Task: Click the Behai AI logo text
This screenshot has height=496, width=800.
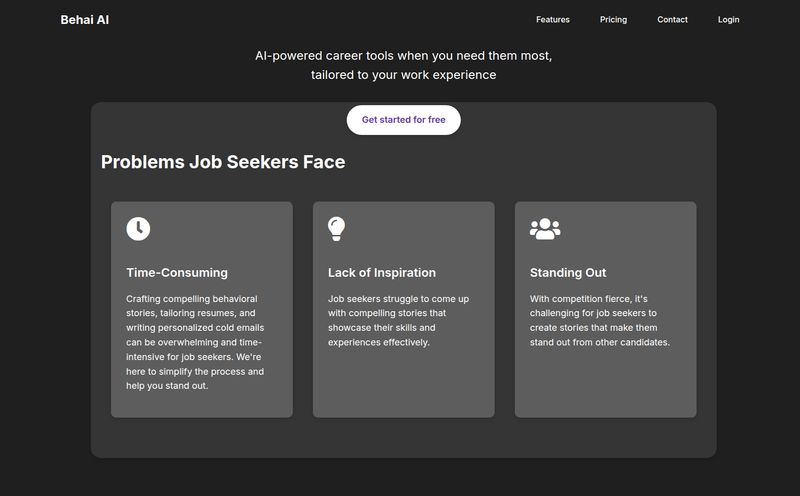Action: [x=85, y=20]
